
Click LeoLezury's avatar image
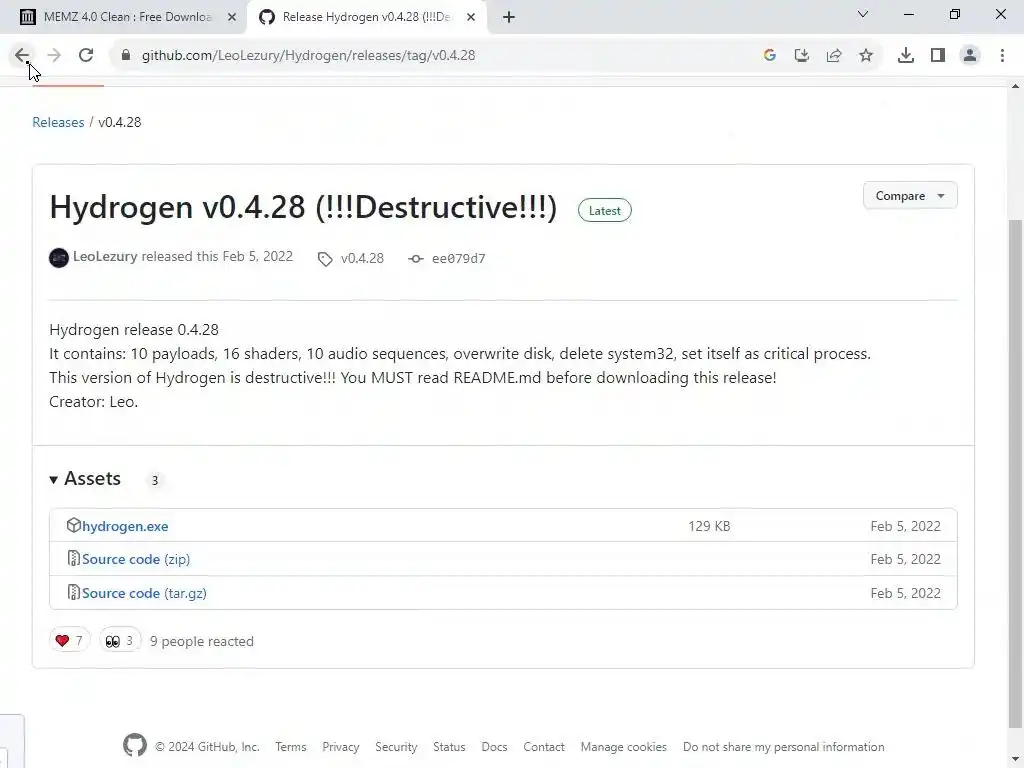(59, 258)
